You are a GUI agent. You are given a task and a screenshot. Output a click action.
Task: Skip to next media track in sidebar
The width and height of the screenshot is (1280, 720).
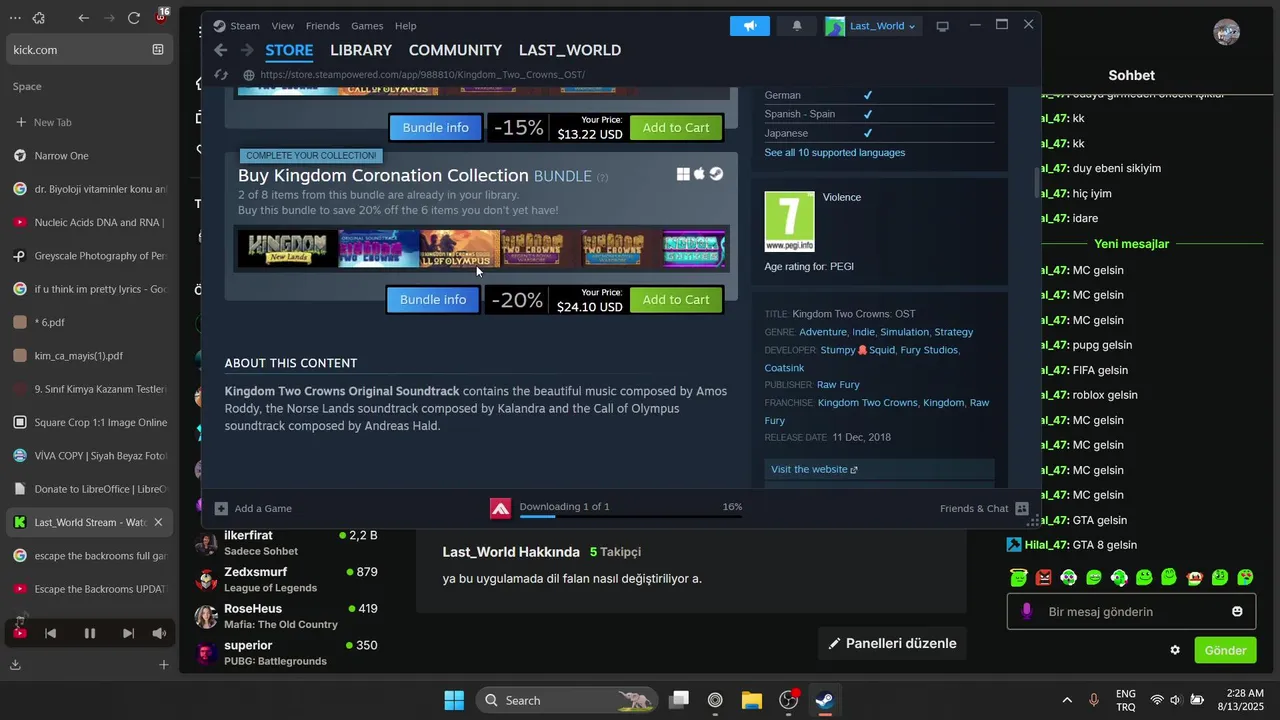pyautogui.click(x=128, y=633)
